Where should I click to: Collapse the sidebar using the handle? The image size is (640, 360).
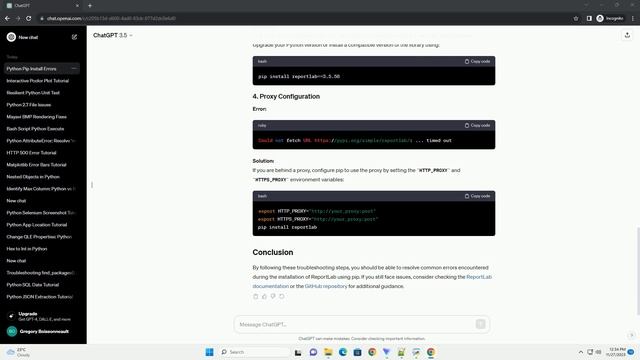pos(92,185)
